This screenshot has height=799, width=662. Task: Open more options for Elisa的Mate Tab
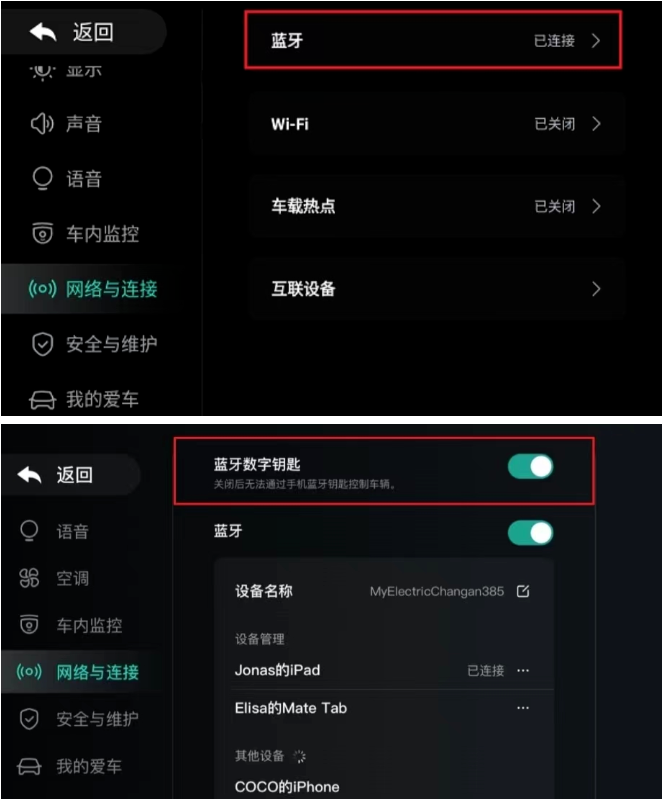tap(523, 708)
